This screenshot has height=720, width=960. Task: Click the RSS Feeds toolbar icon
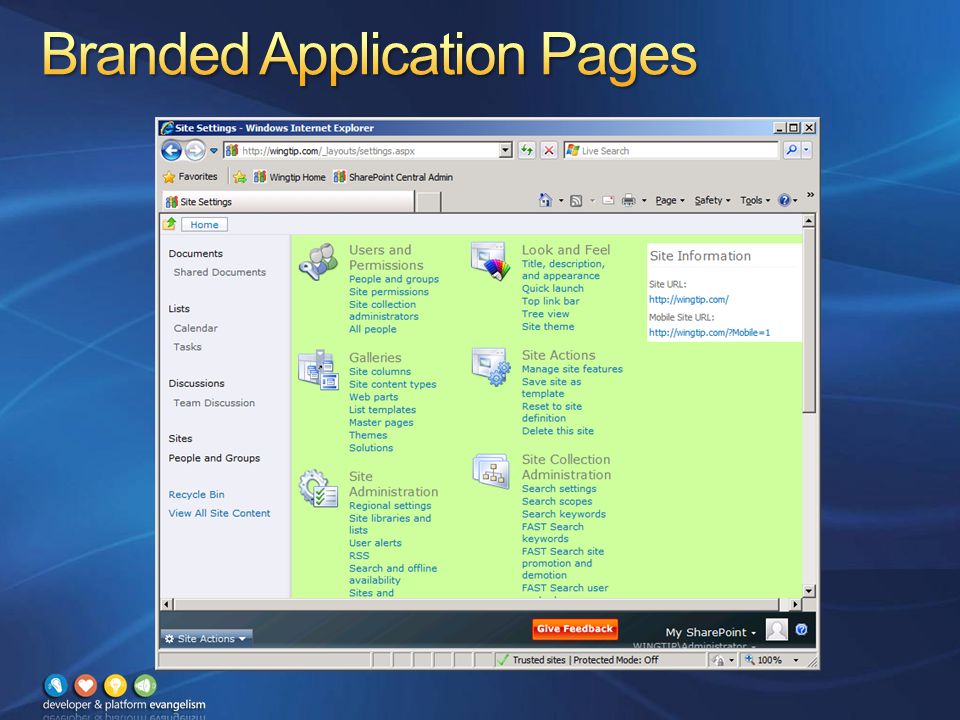tap(576, 201)
